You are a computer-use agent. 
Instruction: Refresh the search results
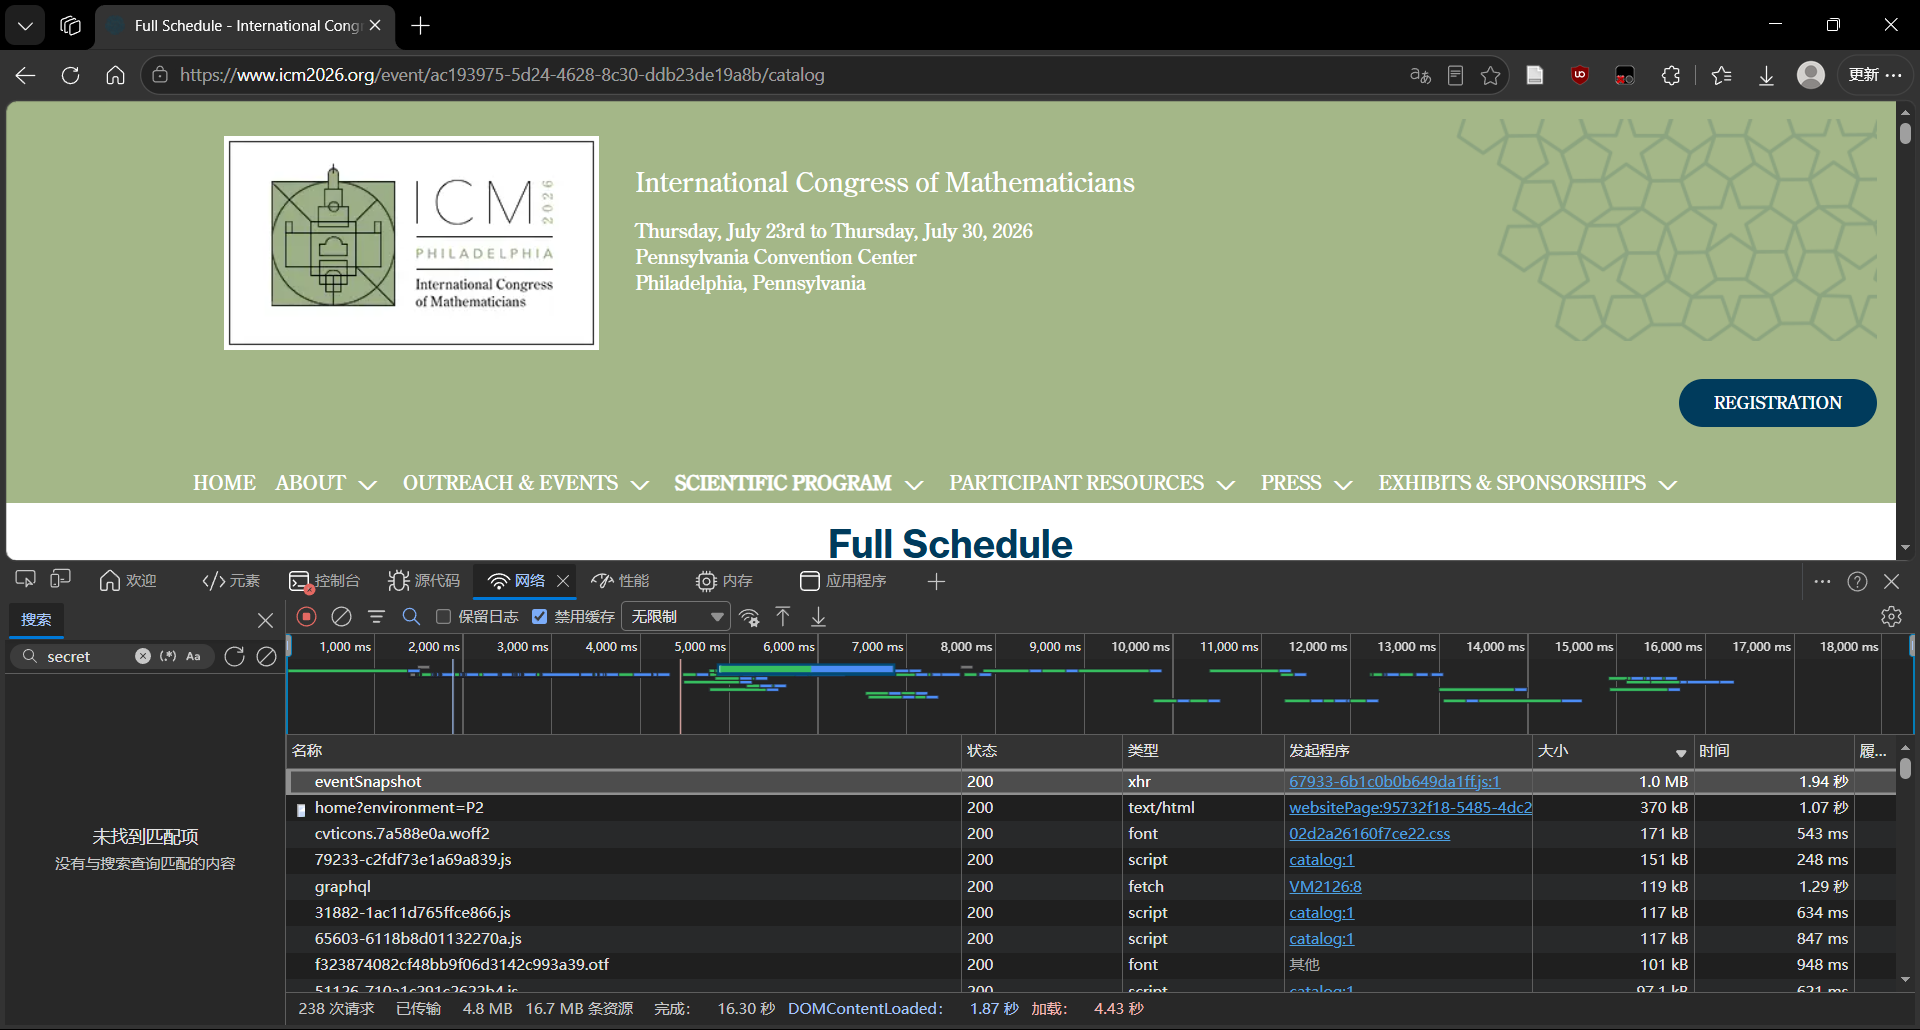(x=234, y=656)
